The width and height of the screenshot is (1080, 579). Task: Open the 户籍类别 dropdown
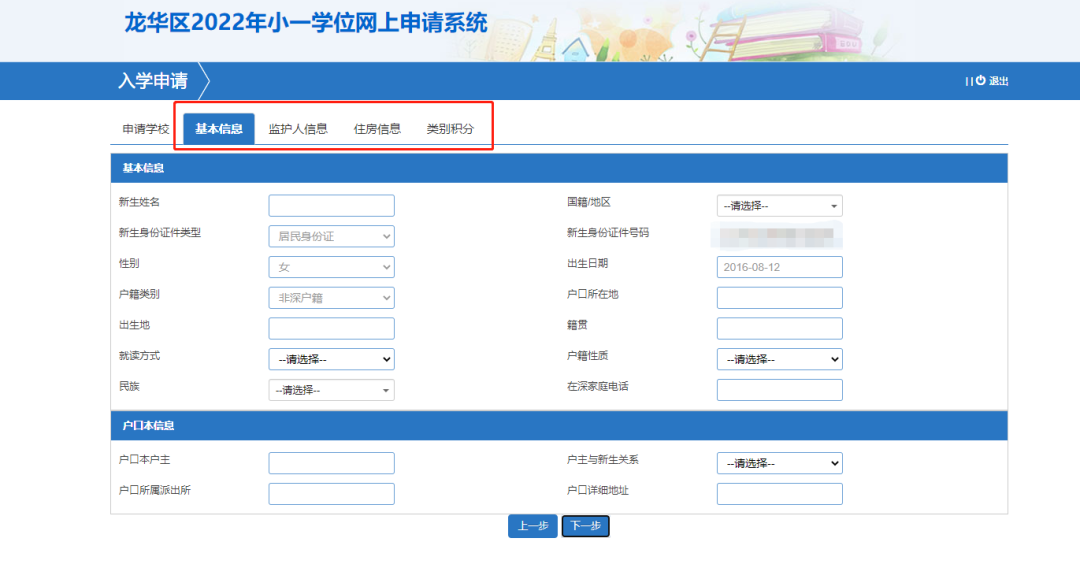tap(331, 297)
